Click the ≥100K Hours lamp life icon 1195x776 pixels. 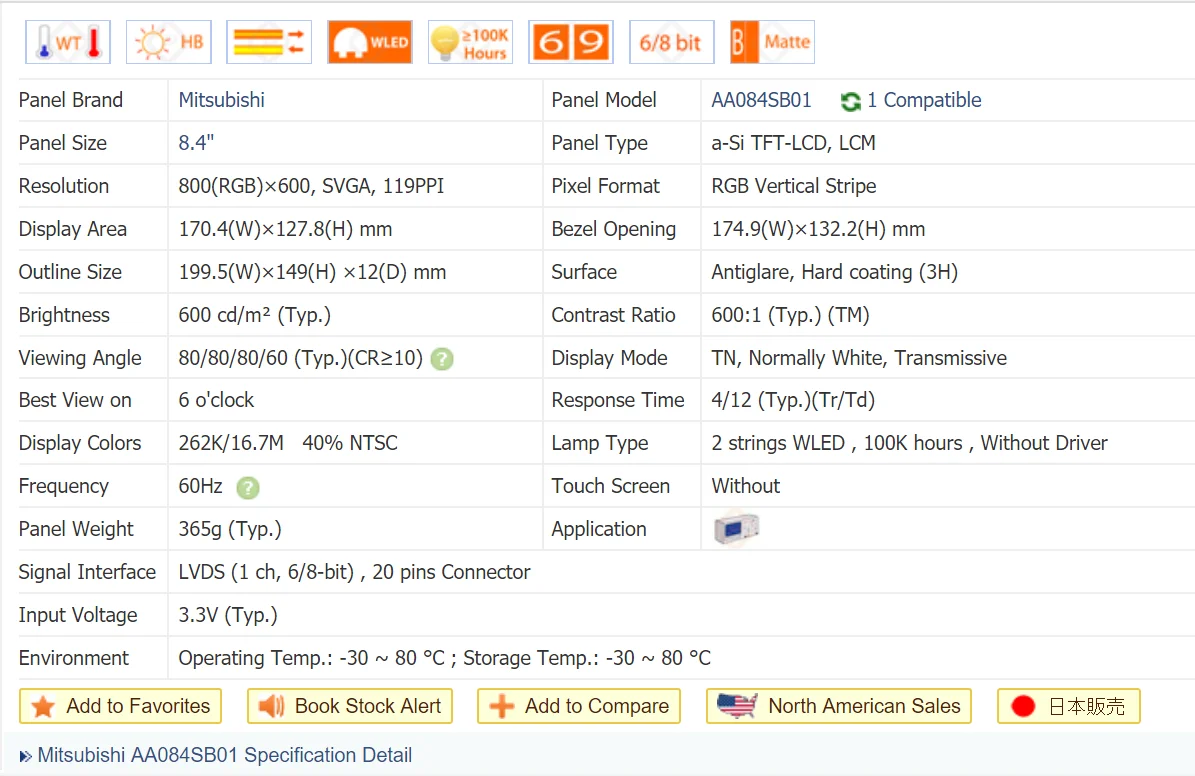pyautogui.click(x=470, y=42)
